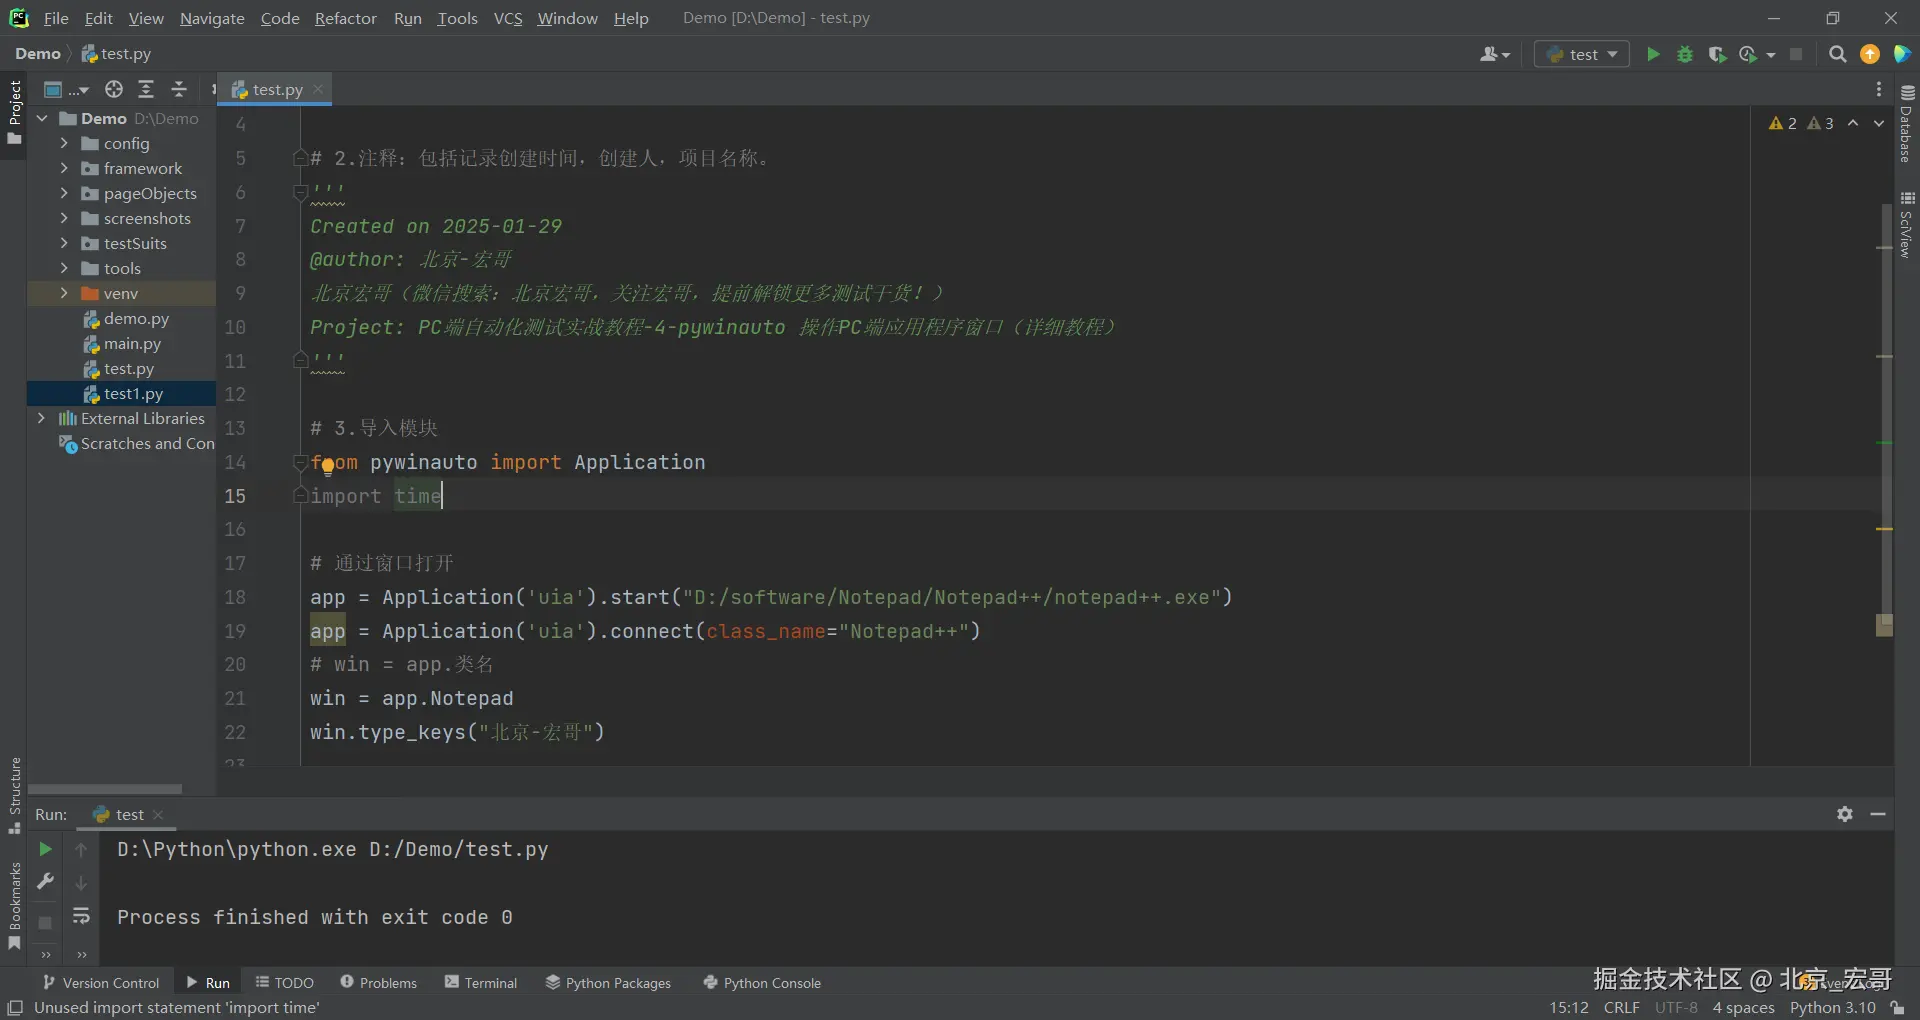Screen dimensions: 1920x1020
Task: Go to next highlighted error chevron
Action: click(x=1879, y=123)
